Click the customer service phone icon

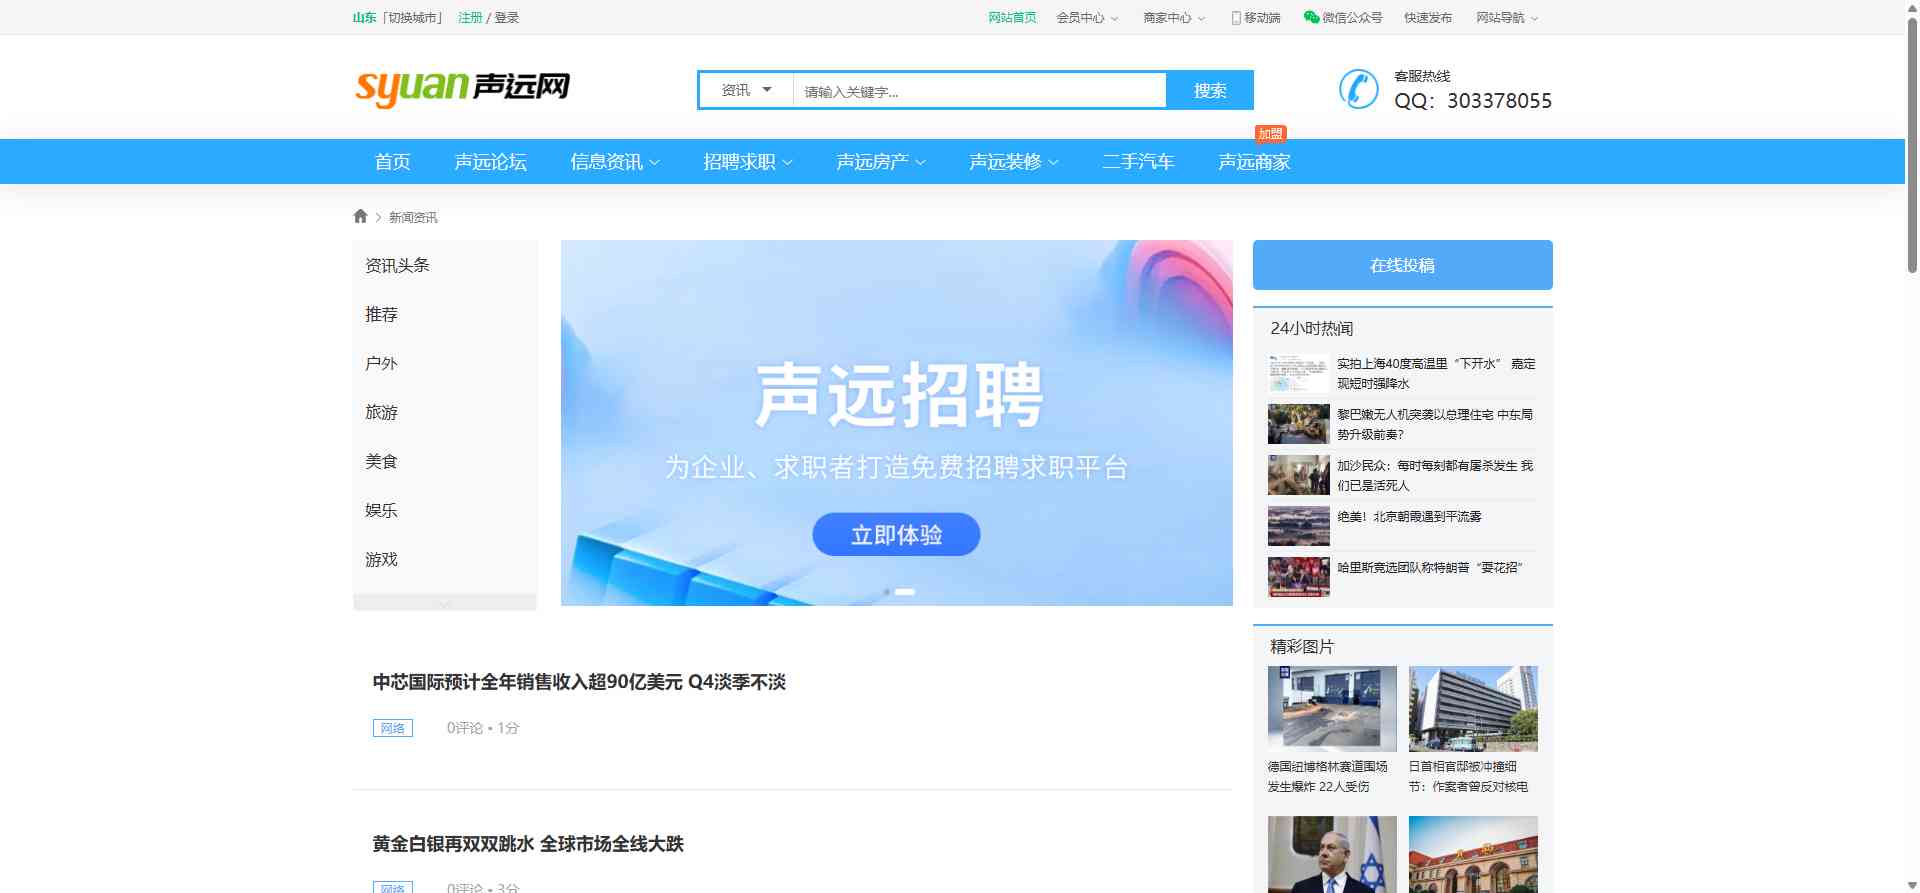click(1358, 90)
